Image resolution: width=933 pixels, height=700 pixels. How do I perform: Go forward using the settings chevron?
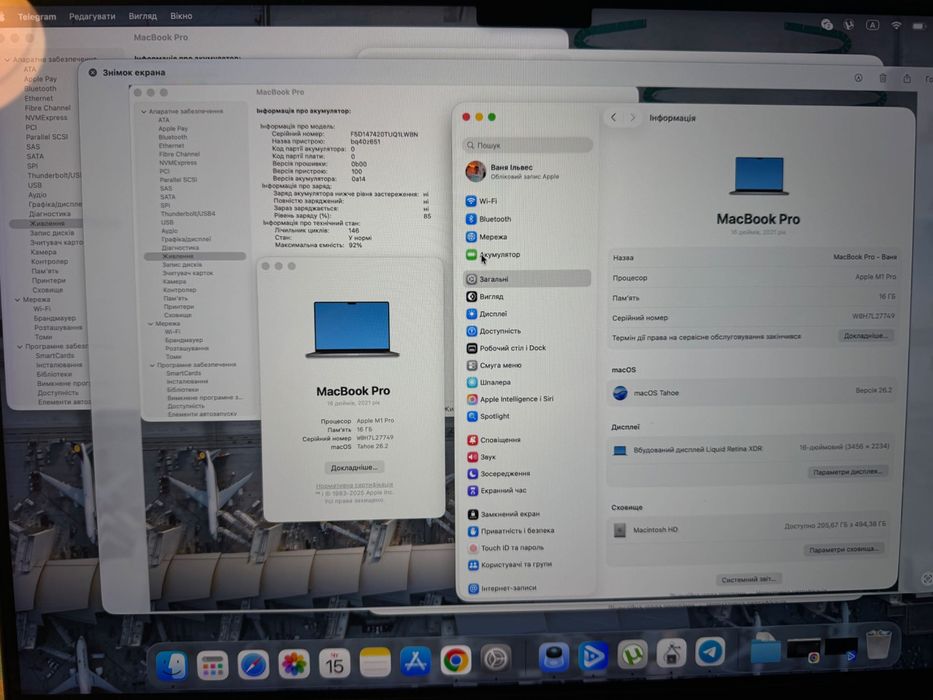(x=633, y=117)
